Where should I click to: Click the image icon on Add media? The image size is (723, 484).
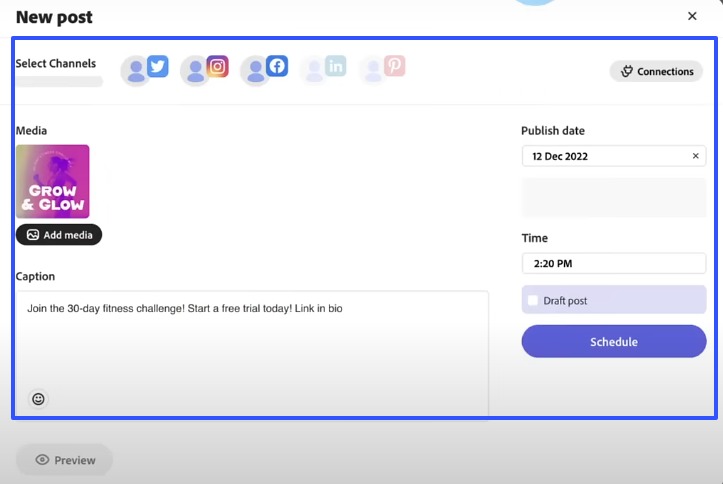[x=33, y=235]
